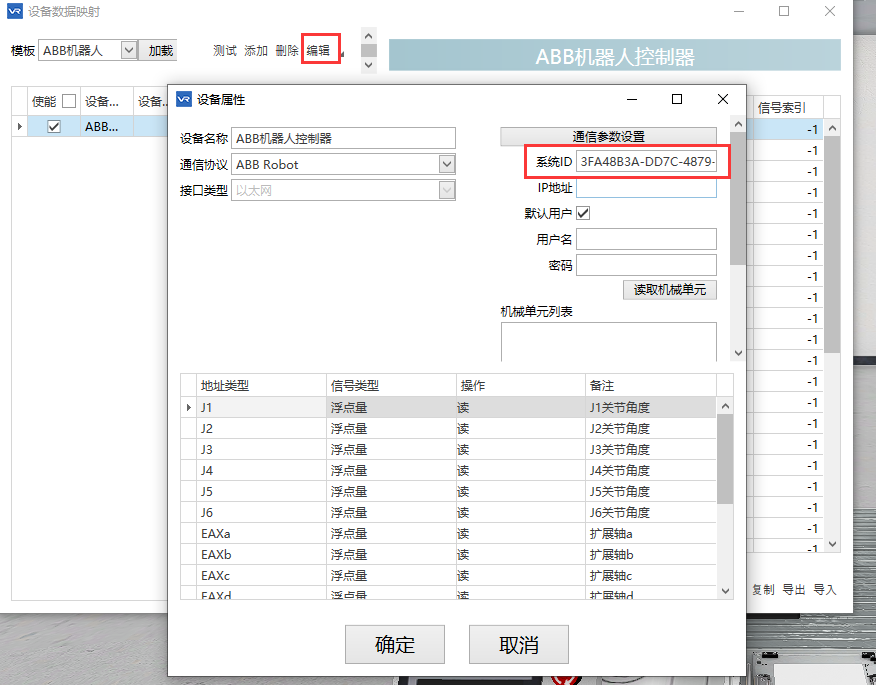Viewport: 876px width, 685px height.
Task: Click signal table scrollbar up arrow
Action: pyautogui.click(x=725, y=406)
